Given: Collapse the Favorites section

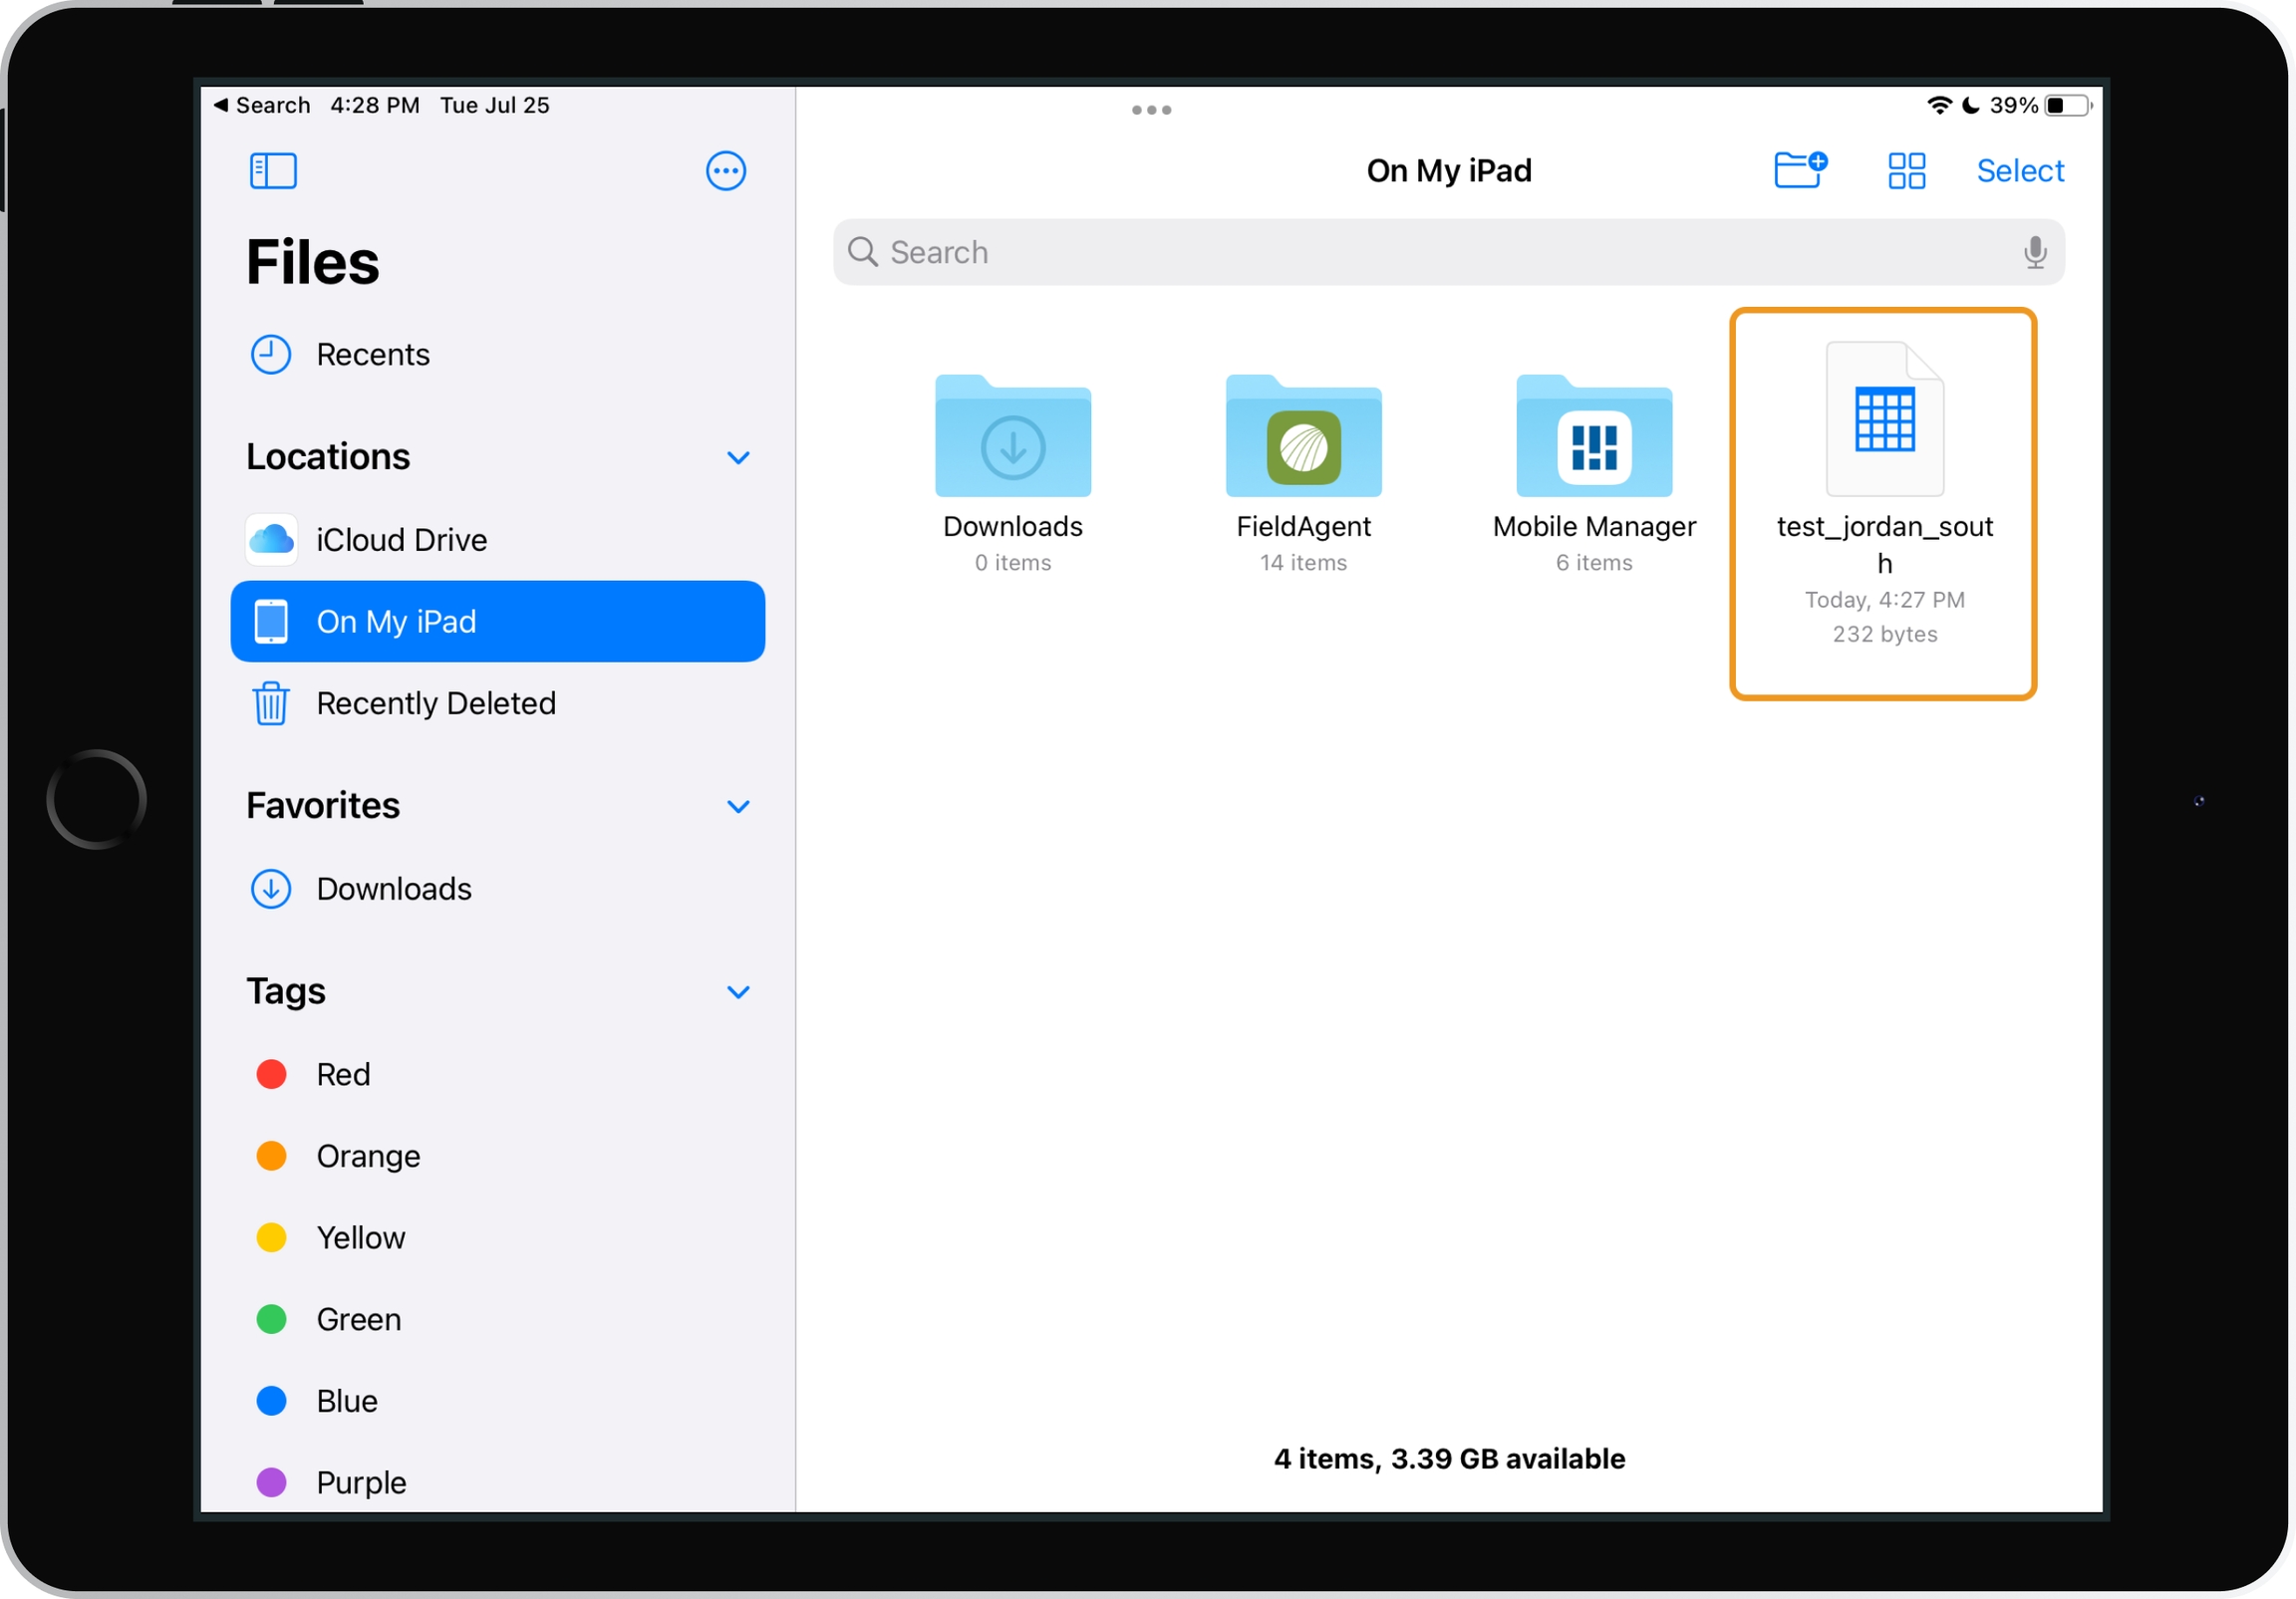Looking at the screenshot, I should coord(738,807).
